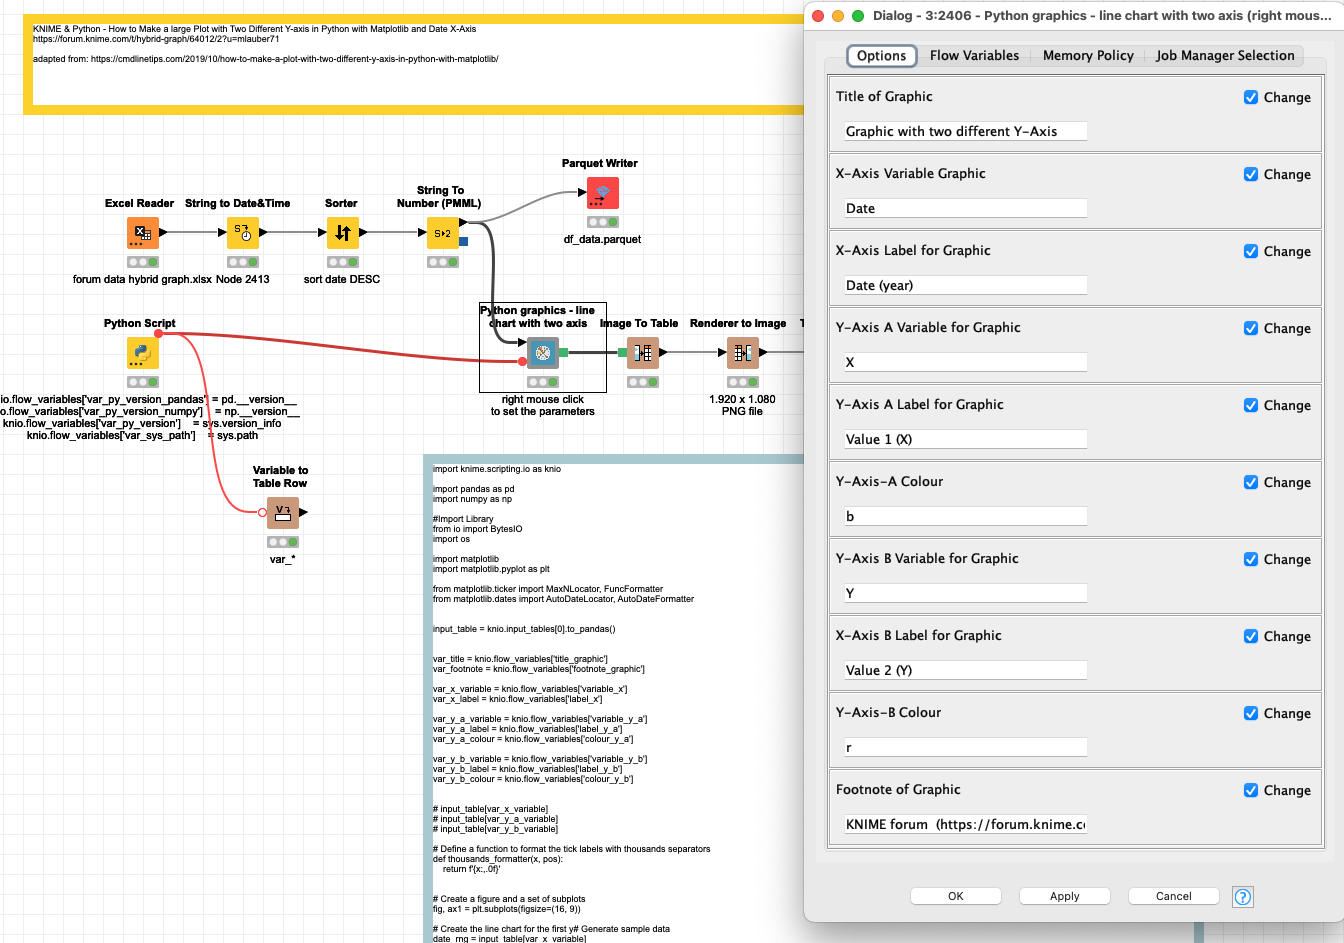Screen dimensions: 1344x943
Task: Click Sorter node status traffic light
Action: pos(342,262)
